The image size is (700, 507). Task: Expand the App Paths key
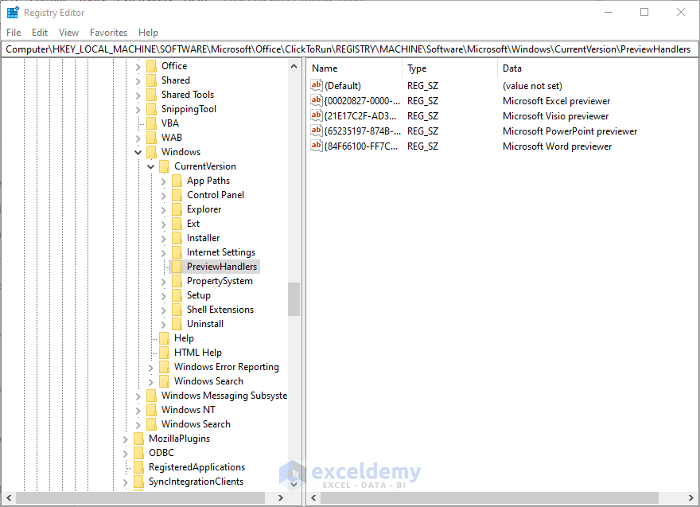point(163,181)
